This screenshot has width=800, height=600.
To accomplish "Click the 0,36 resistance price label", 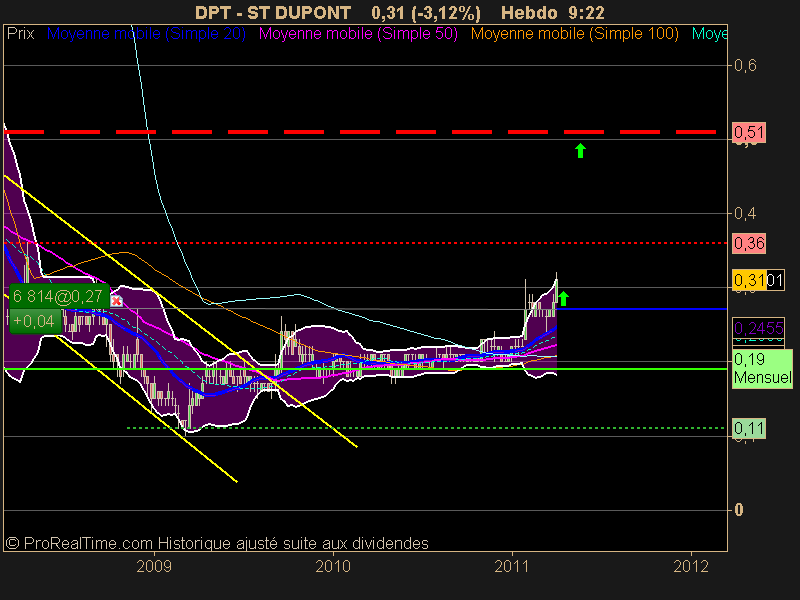I will [748, 243].
